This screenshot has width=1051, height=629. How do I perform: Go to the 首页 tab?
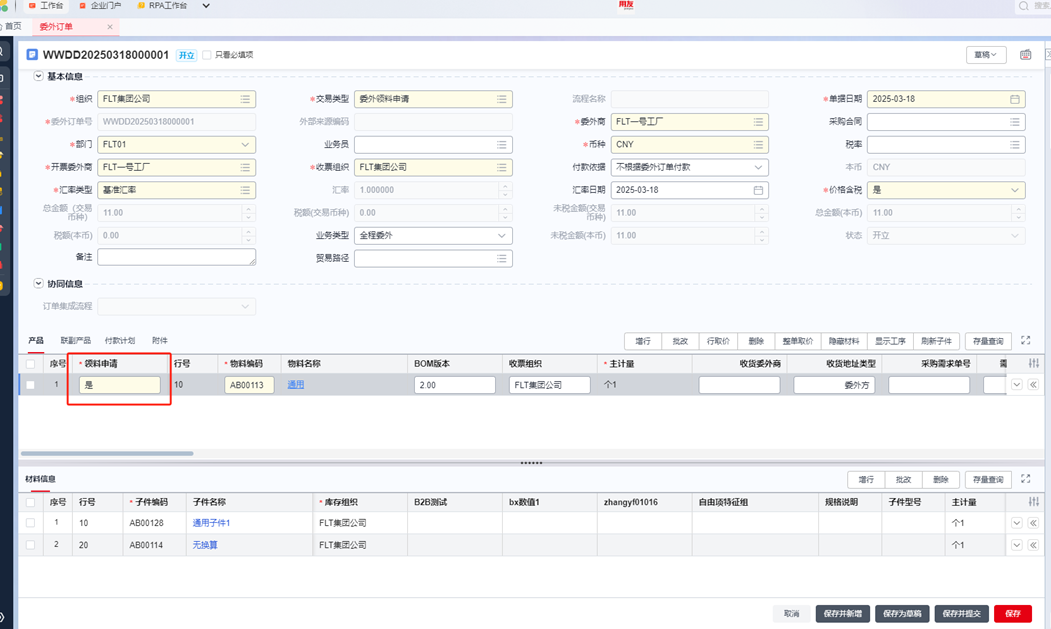pyautogui.click(x=13, y=26)
